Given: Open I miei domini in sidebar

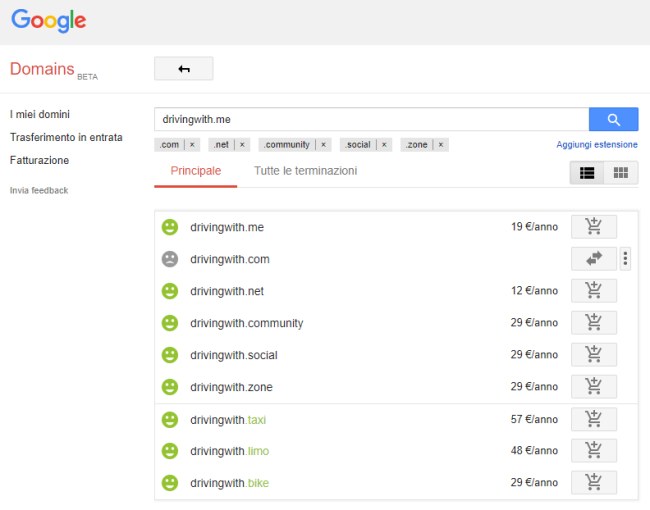Looking at the screenshot, I should click(40, 114).
